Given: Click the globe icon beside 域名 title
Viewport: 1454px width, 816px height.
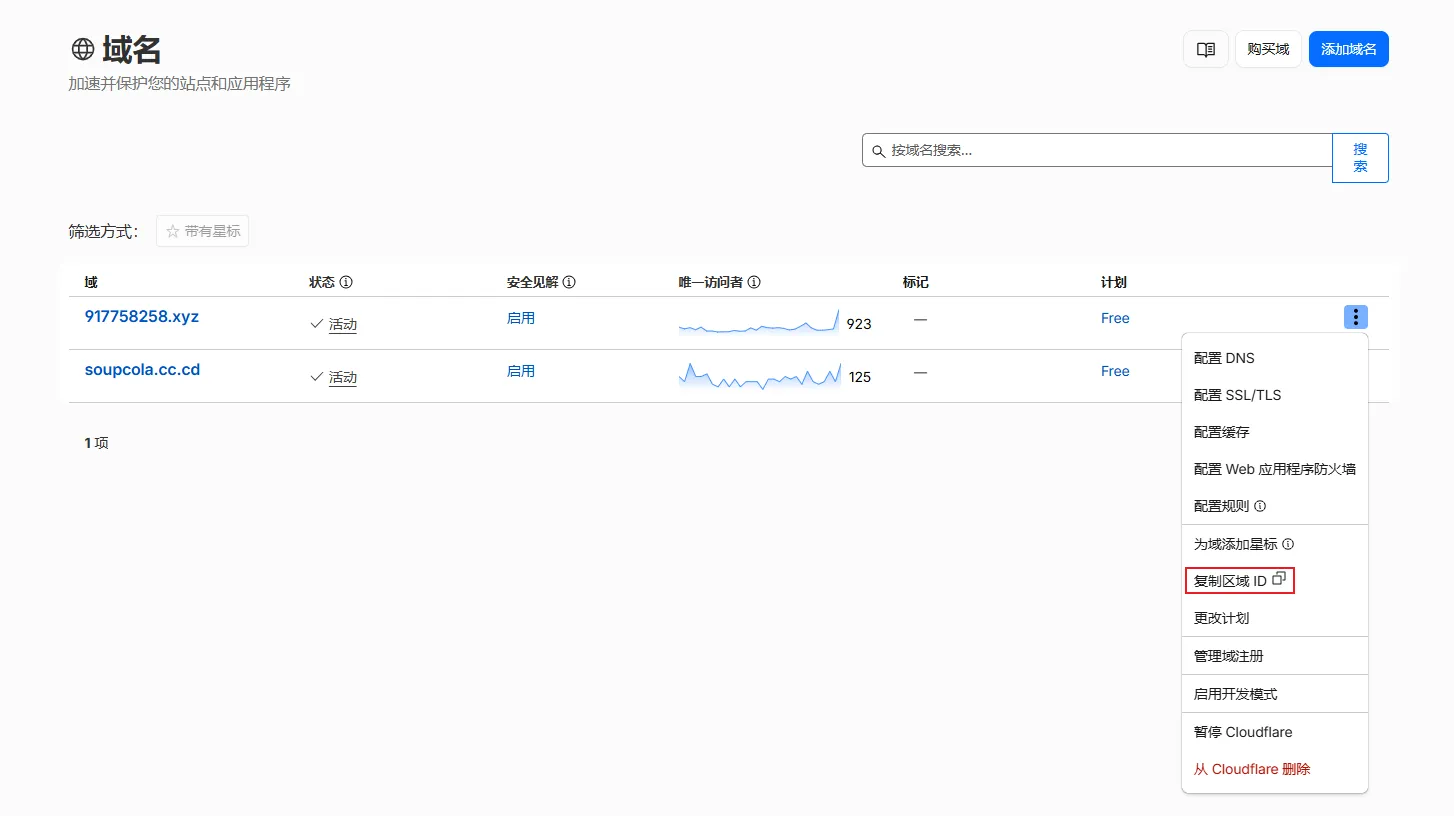Looking at the screenshot, I should pyautogui.click(x=82, y=49).
